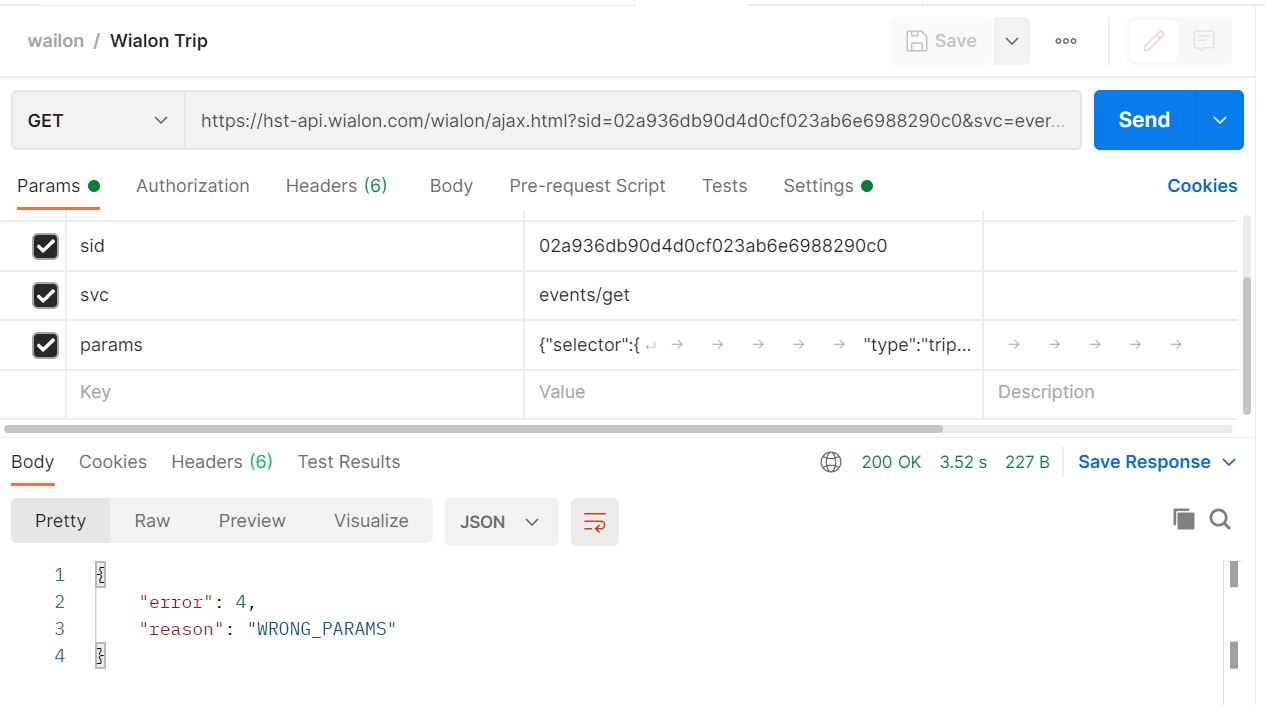Click the wrap lines icon in response
Image resolution: width=1265 pixels, height=705 pixels.
595,522
